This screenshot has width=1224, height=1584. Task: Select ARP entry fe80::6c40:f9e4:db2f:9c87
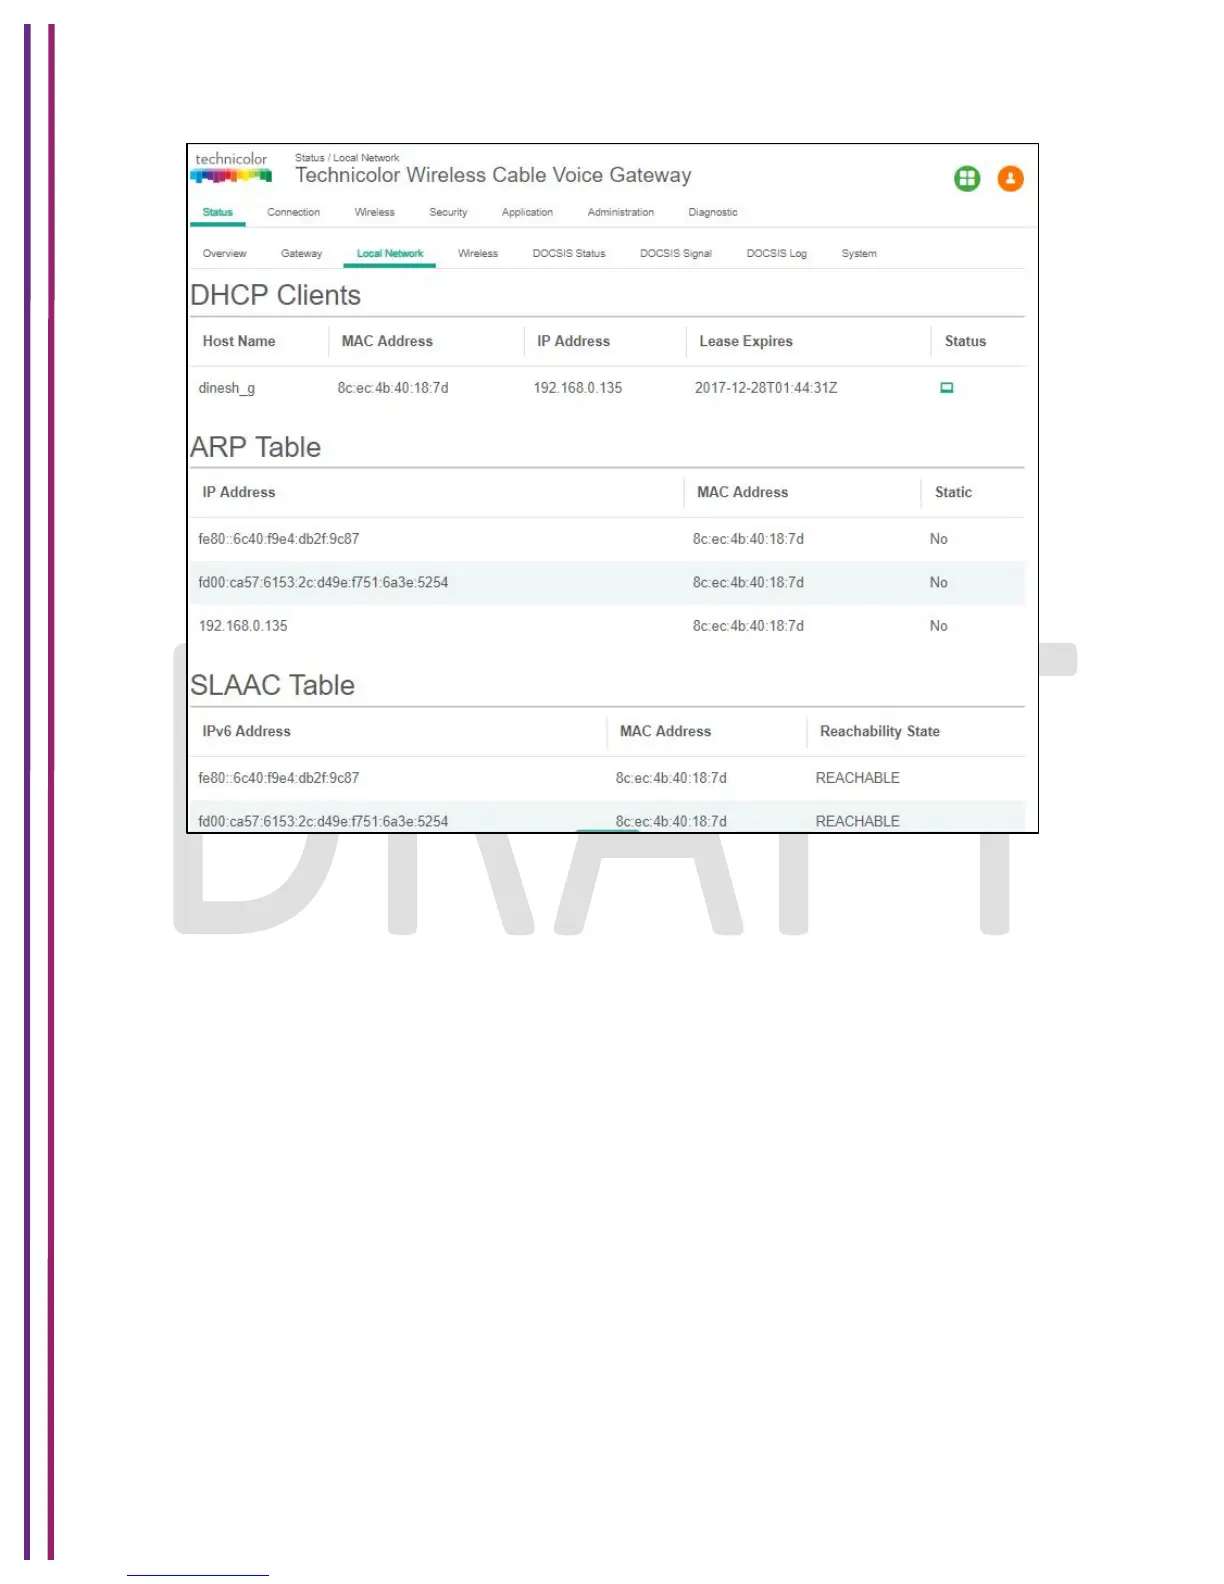pyautogui.click(x=279, y=539)
